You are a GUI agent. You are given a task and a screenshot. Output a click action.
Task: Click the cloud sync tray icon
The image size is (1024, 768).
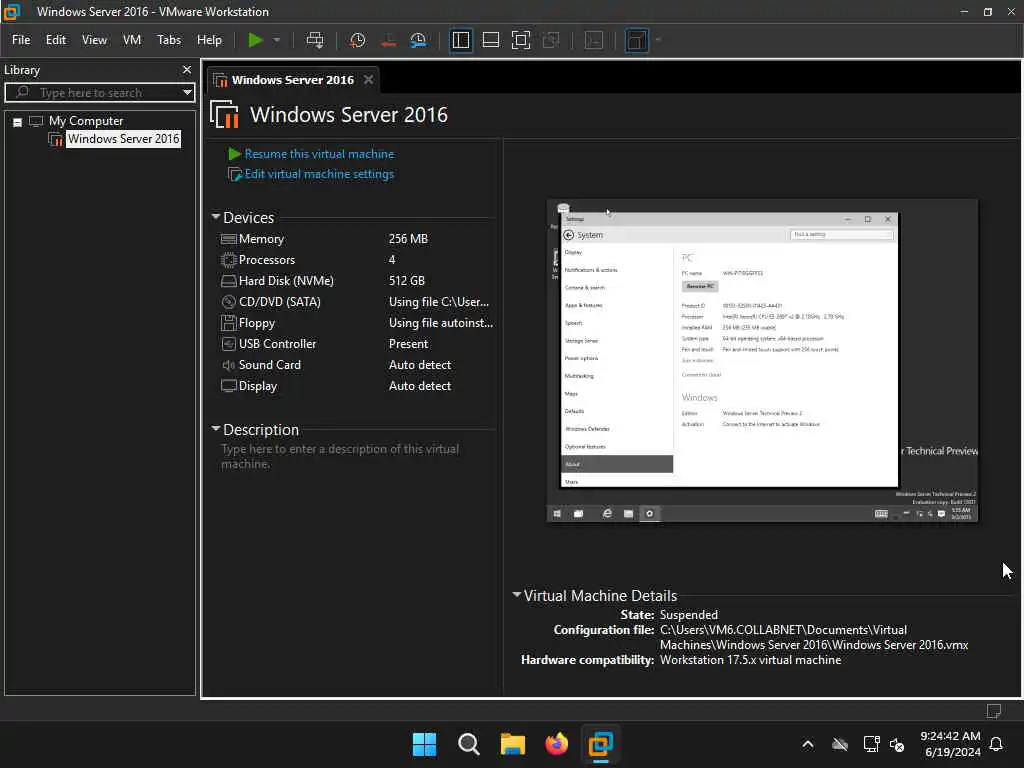[840, 744]
